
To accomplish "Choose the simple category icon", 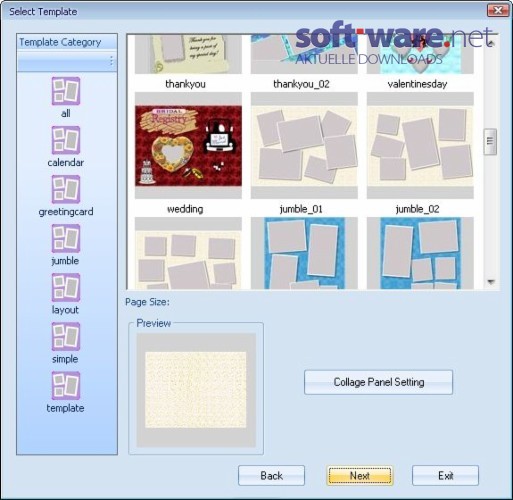I will coord(66,336).
